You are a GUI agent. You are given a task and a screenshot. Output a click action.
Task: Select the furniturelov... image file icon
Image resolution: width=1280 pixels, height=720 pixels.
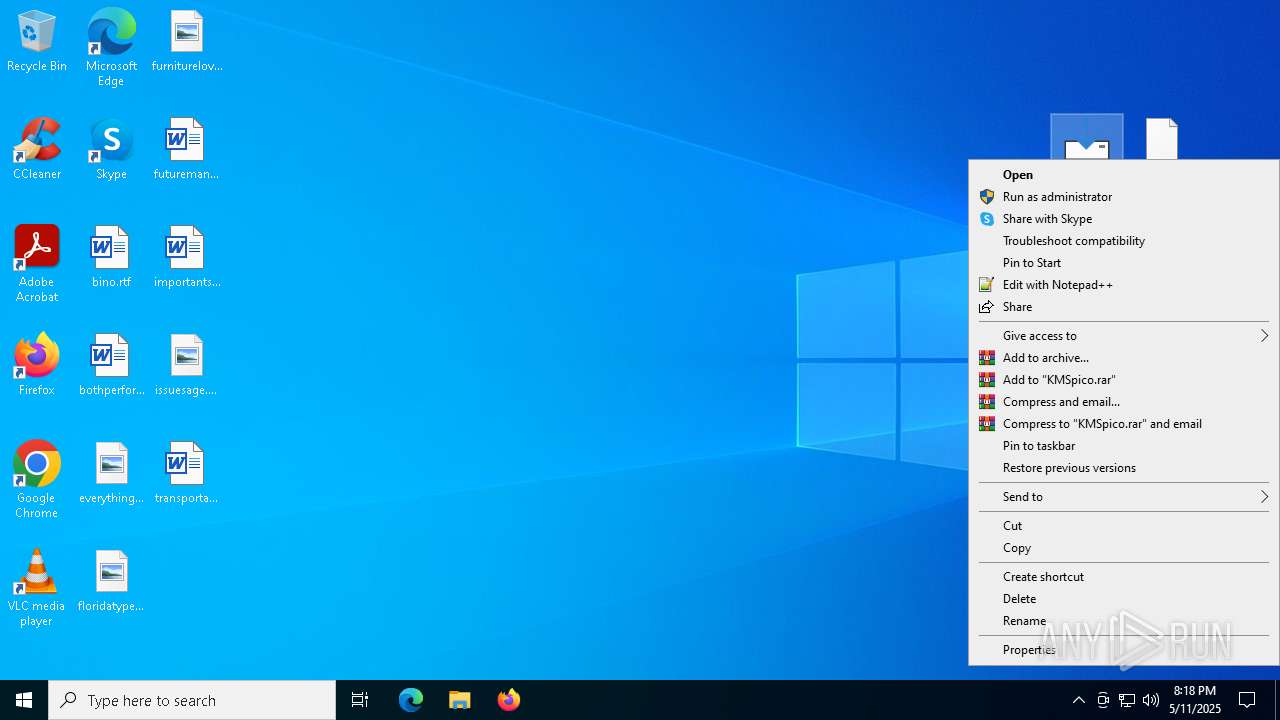coord(186,42)
